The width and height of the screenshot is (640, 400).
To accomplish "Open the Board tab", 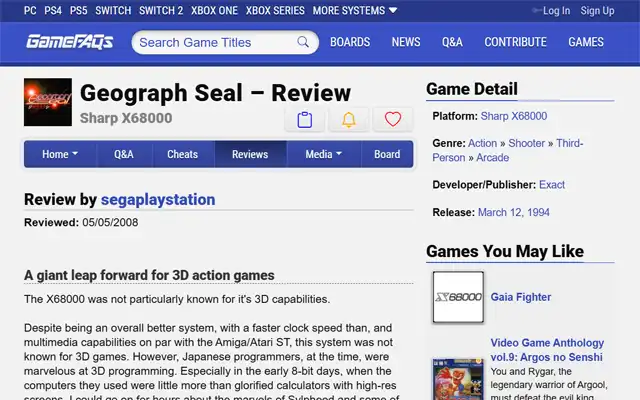I will pos(387,154).
